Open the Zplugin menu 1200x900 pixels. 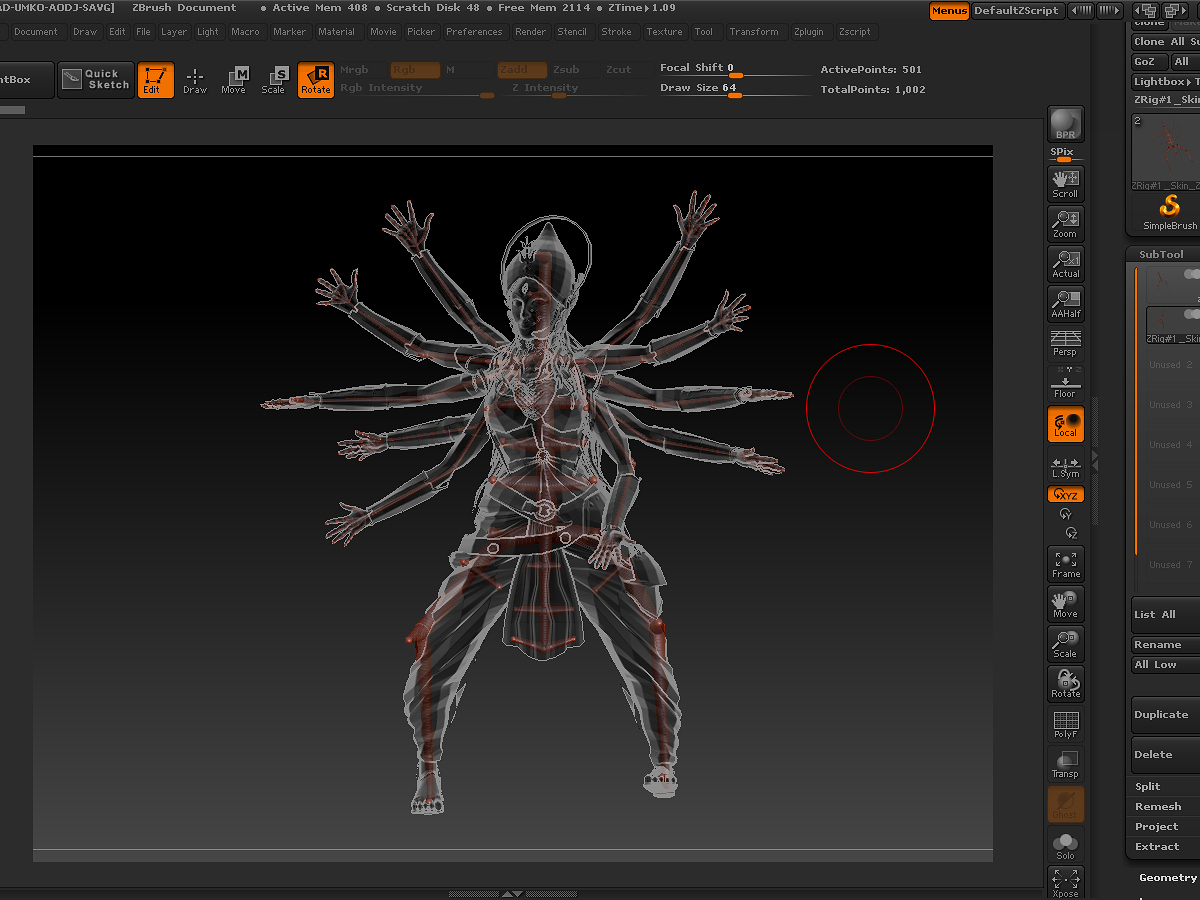[808, 32]
